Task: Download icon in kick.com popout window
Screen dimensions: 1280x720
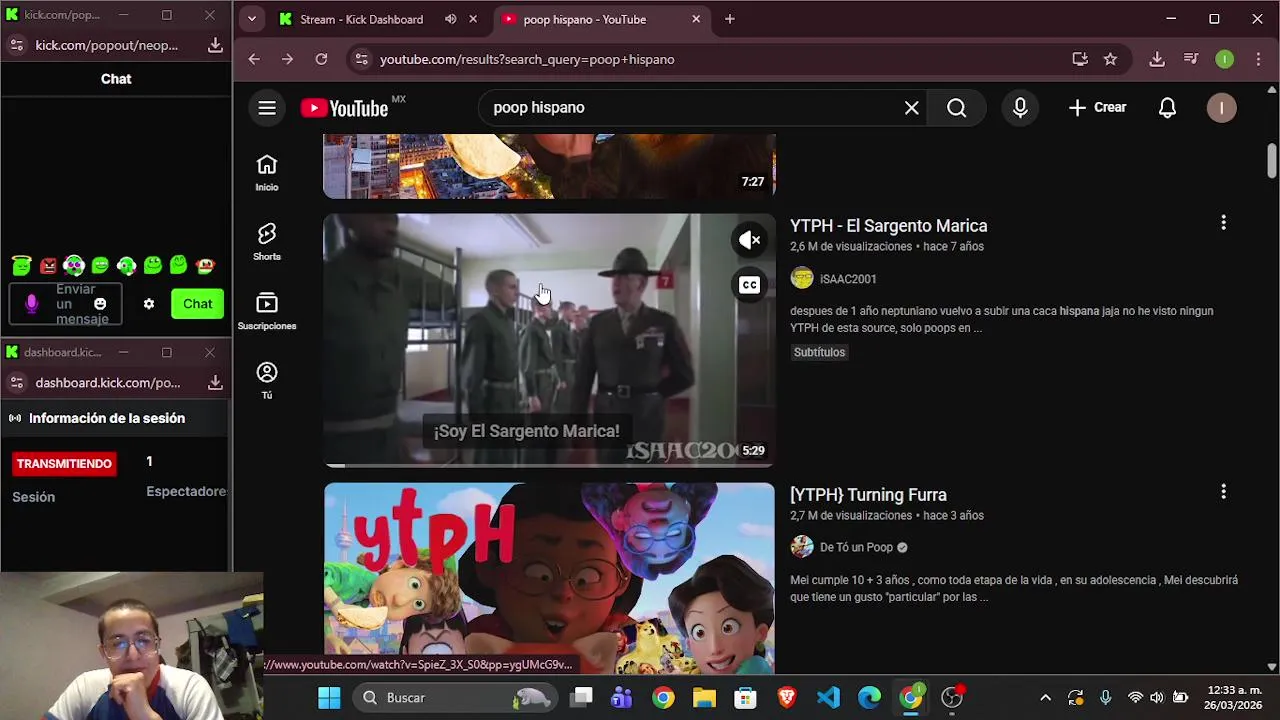Action: (x=215, y=45)
